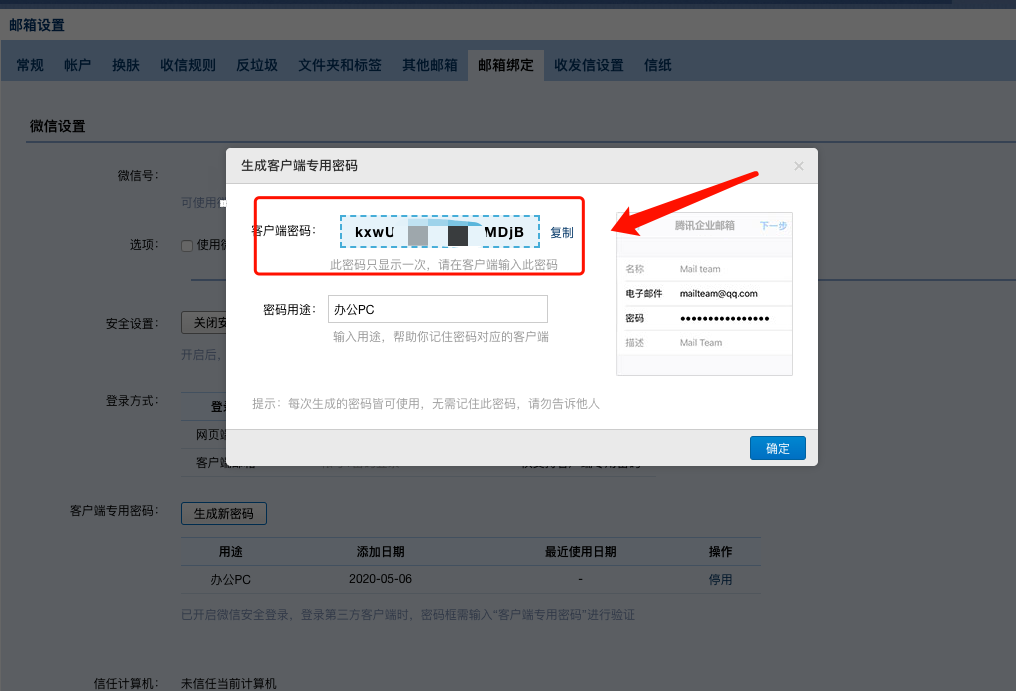
Task: Click the 添加日期 column header
Action: [380, 552]
